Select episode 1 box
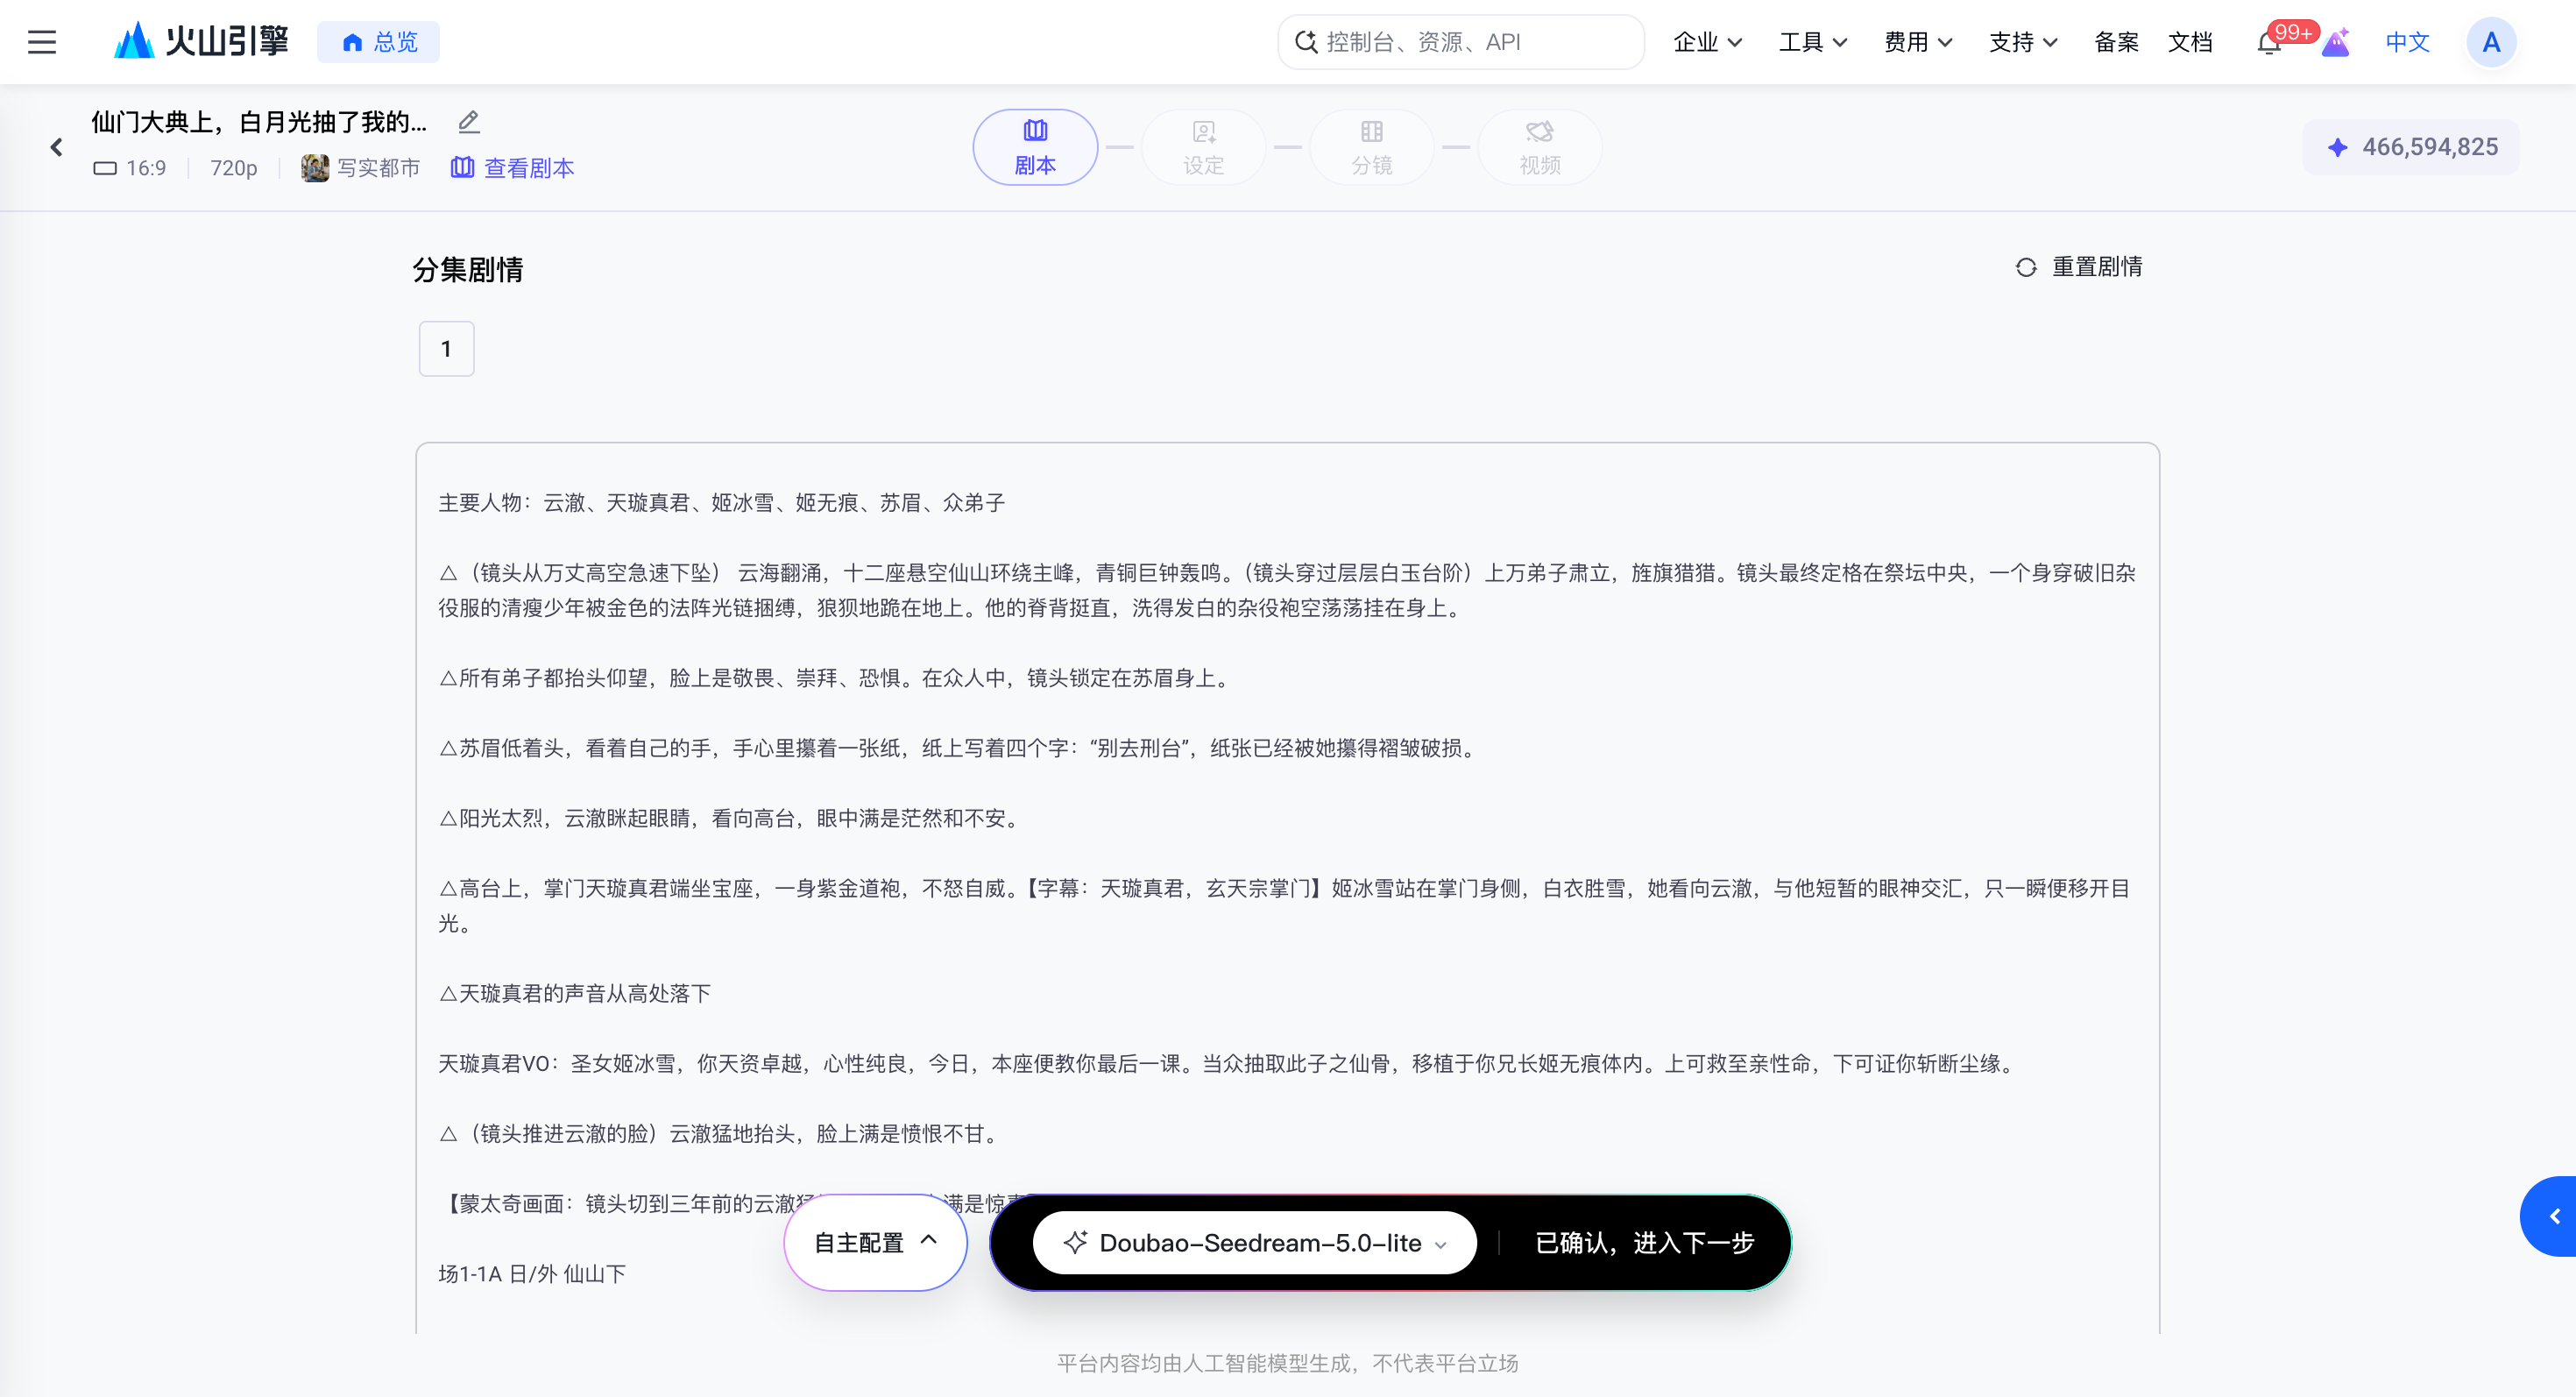The image size is (2576, 1397). (x=446, y=349)
